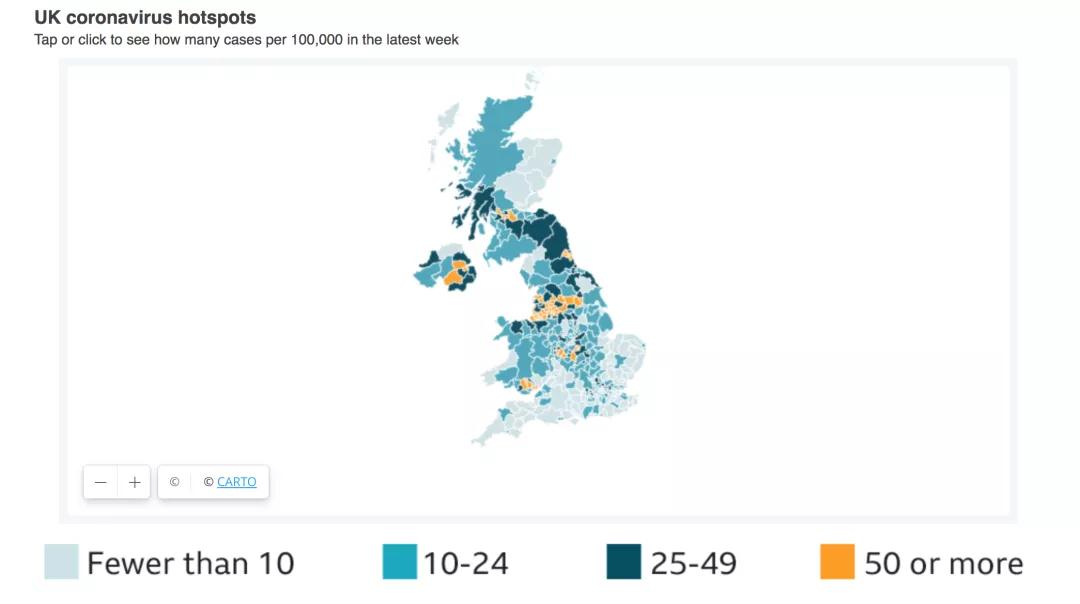
Task: Click the '10-24' legend color swatch
Action: tap(399, 562)
